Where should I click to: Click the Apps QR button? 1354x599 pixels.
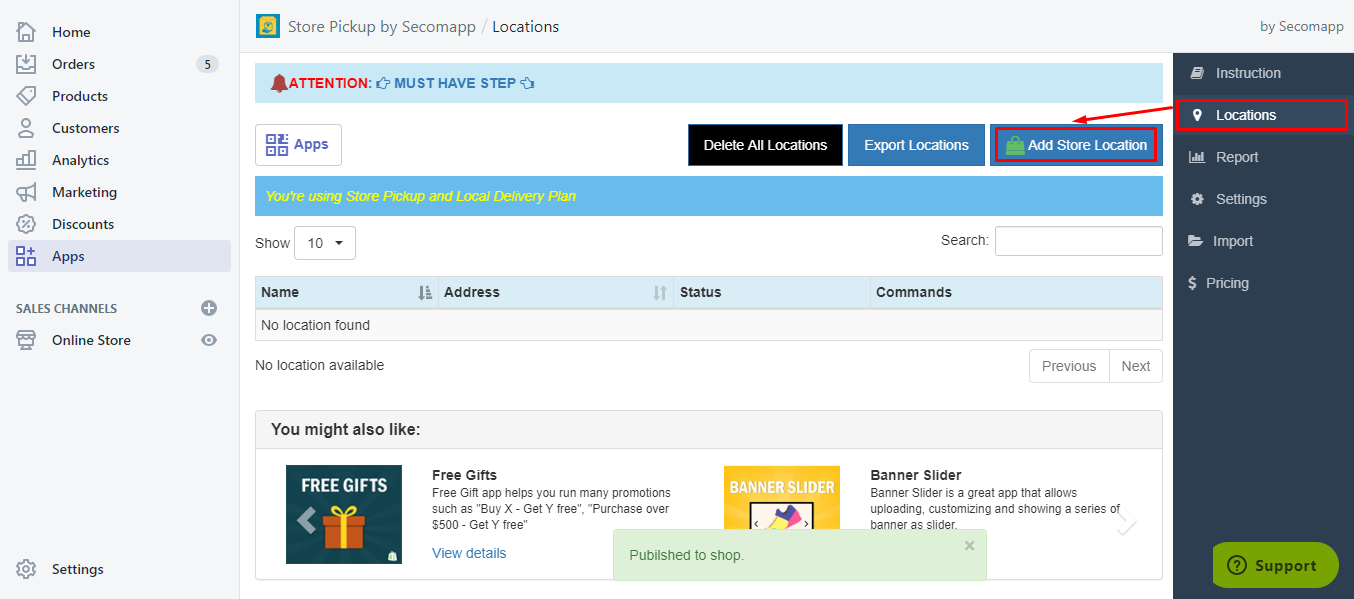(x=298, y=145)
